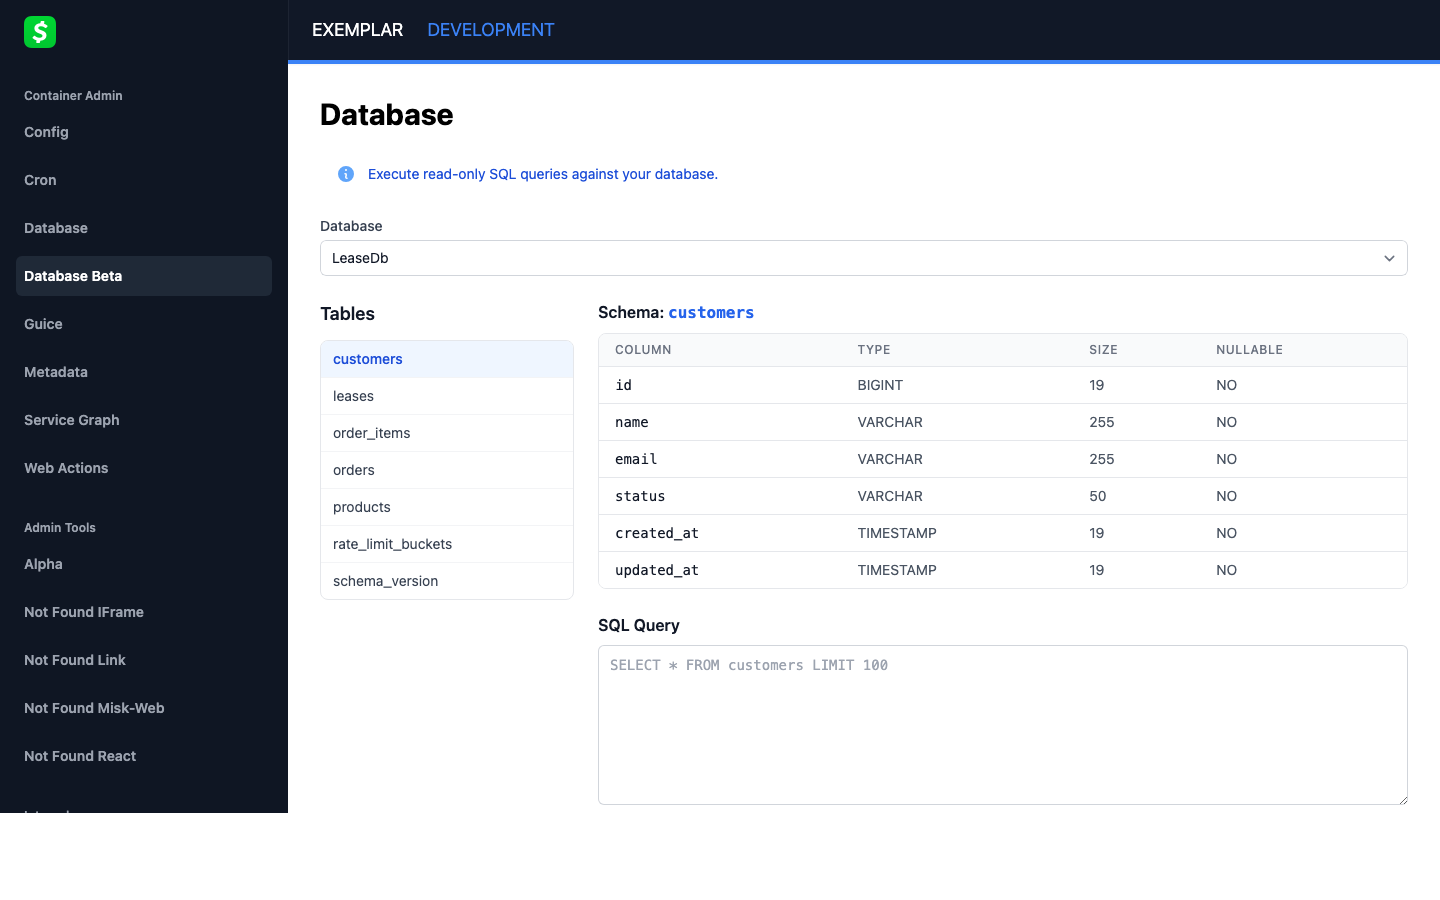The image size is (1440, 900).
Task: Select the order_items table
Action: tap(447, 433)
